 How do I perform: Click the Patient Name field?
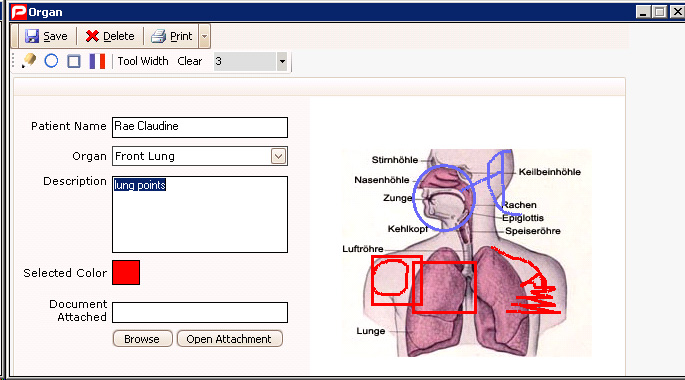coord(200,127)
